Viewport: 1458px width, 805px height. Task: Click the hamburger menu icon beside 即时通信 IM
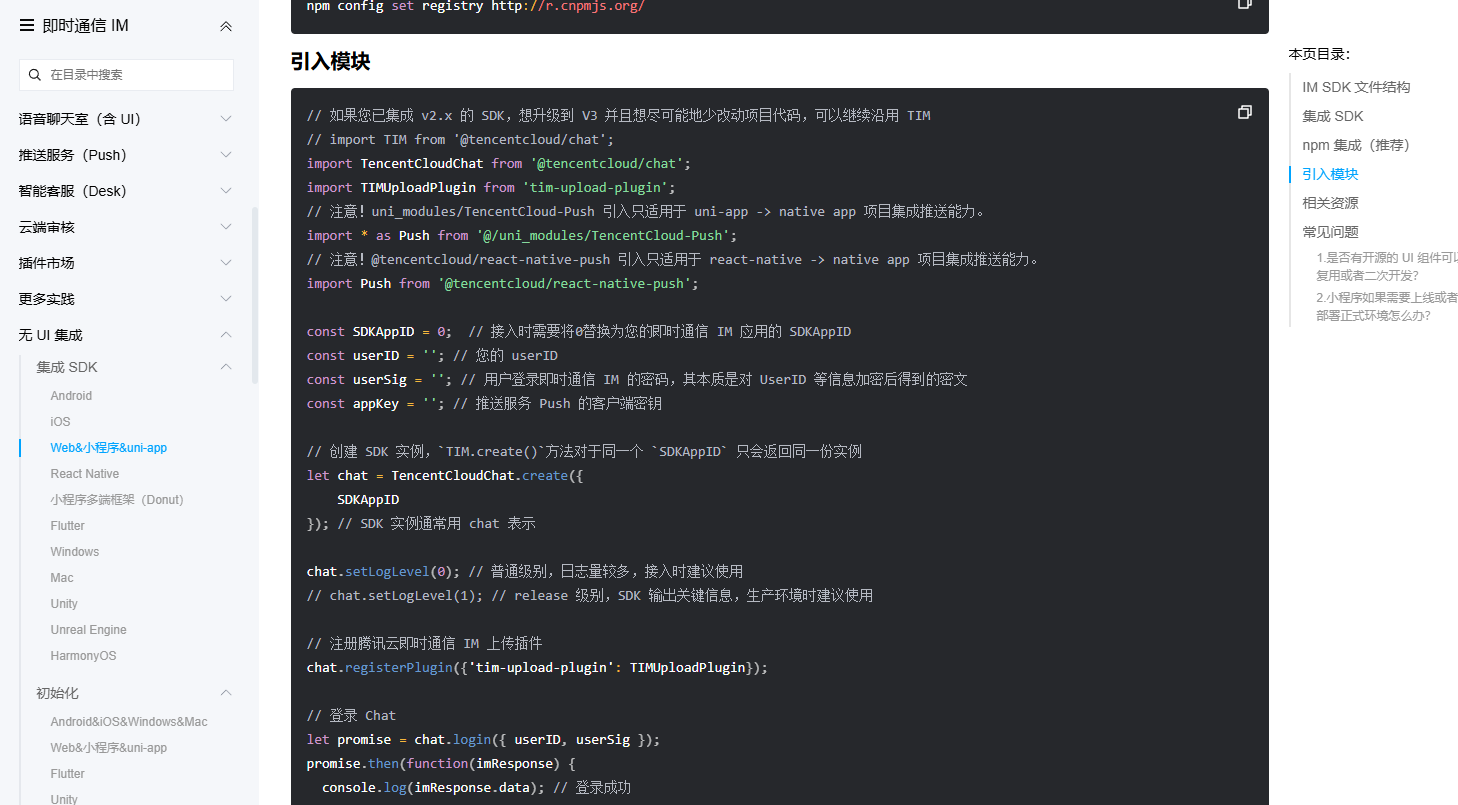point(27,26)
